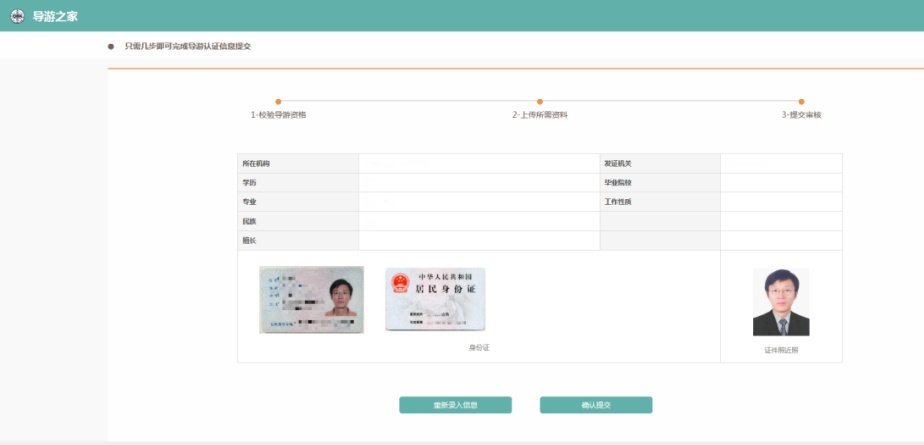The height and width of the screenshot is (445, 924).
Task: Click the 专业 value cell
Action: coord(477,202)
